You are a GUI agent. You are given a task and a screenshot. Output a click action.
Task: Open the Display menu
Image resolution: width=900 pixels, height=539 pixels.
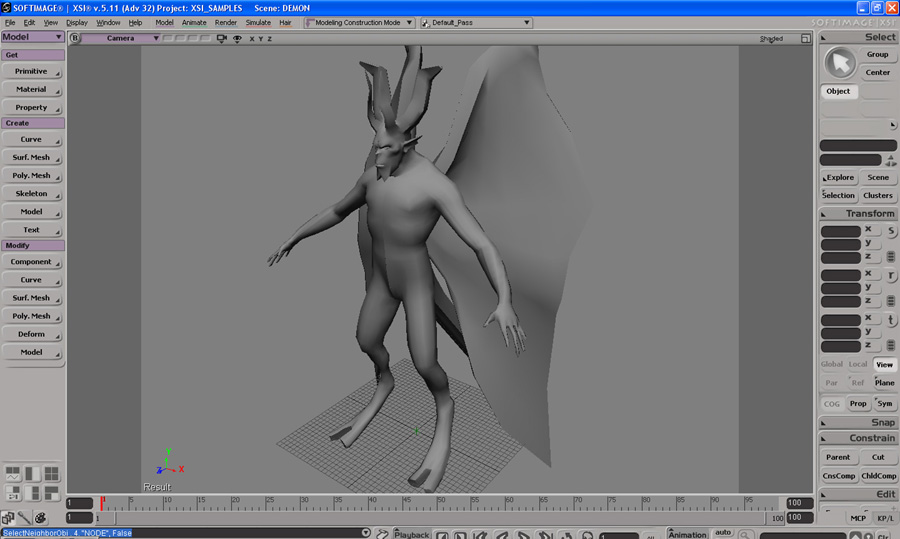[x=77, y=22]
